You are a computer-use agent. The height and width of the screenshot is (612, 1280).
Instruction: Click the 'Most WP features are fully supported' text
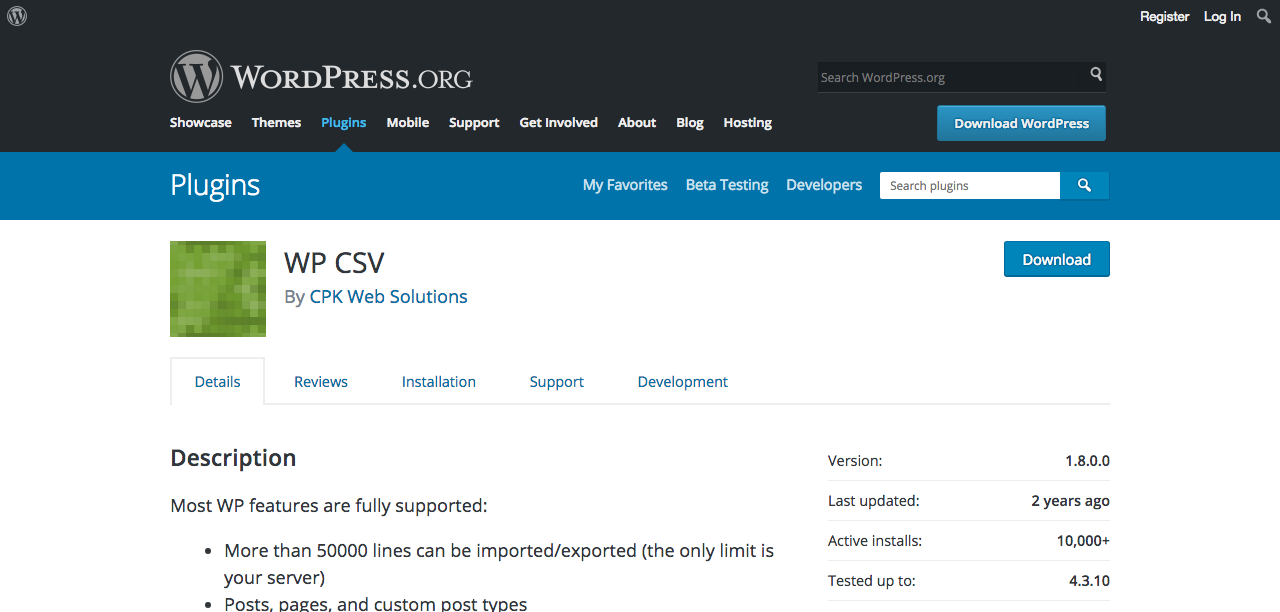(329, 506)
